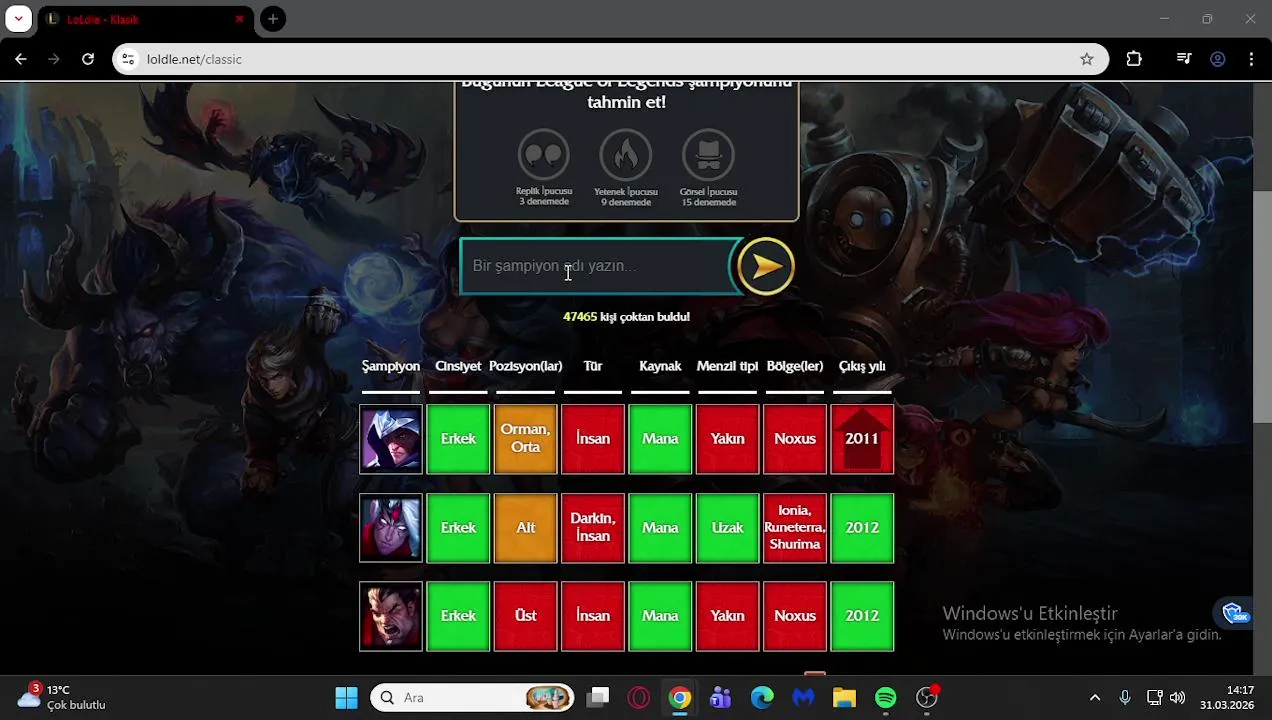Screen dimensions: 1272x720
Task: Go back with the browser back arrow
Action: click(21, 59)
